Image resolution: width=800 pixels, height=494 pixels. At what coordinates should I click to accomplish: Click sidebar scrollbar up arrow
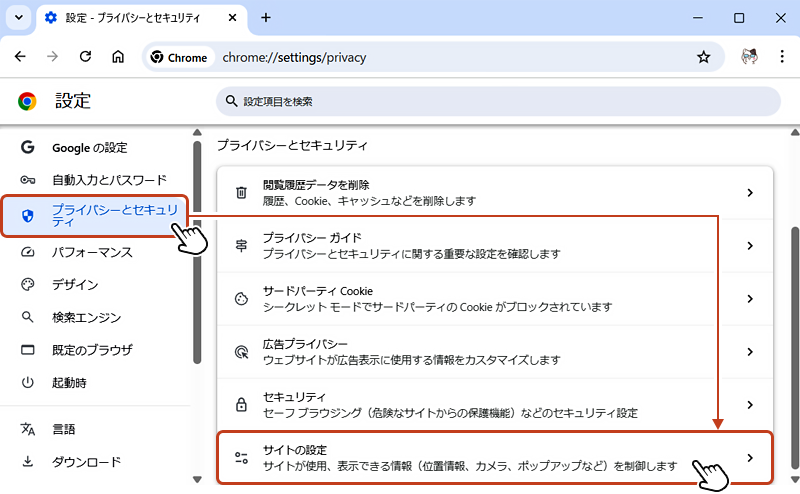tap(197, 133)
